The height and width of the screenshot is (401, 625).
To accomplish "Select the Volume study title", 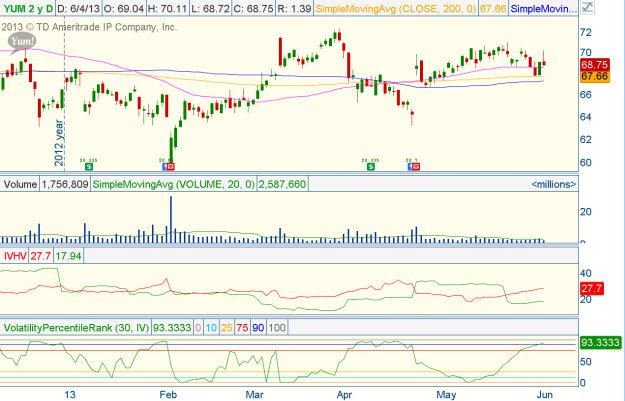I will (20, 184).
